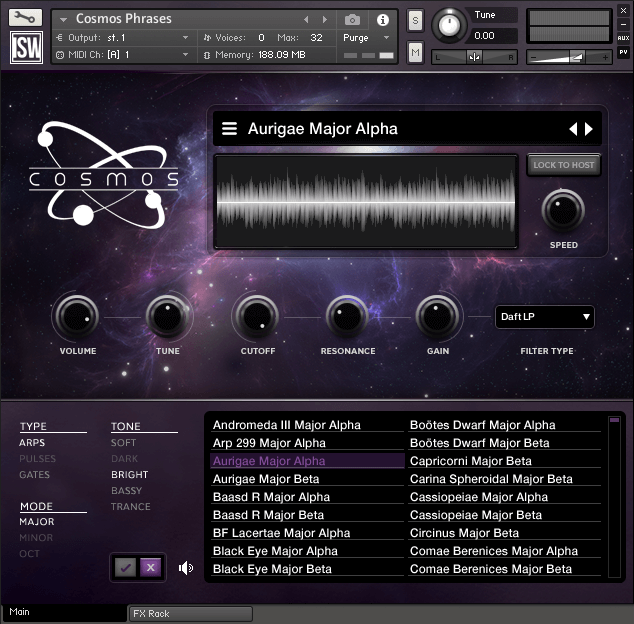Viewport: 634px width, 624px height.
Task: Open the hamburger phrase menu
Action: pyautogui.click(x=229, y=129)
